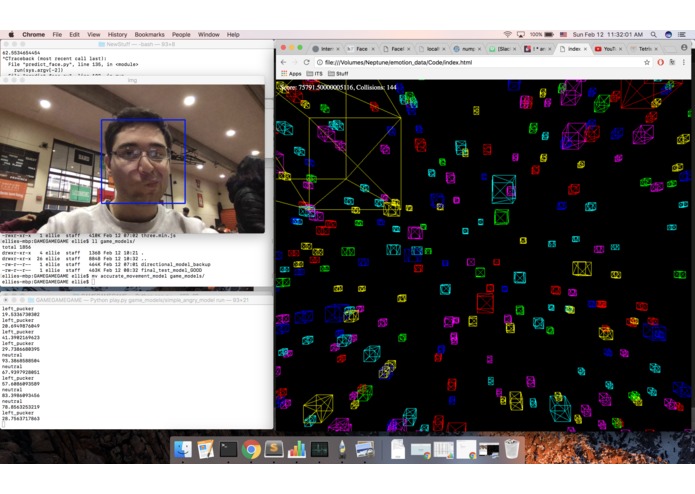The height and width of the screenshot is (494, 695).
Task: Open the ITS bookmarks folder
Action: click(315, 74)
